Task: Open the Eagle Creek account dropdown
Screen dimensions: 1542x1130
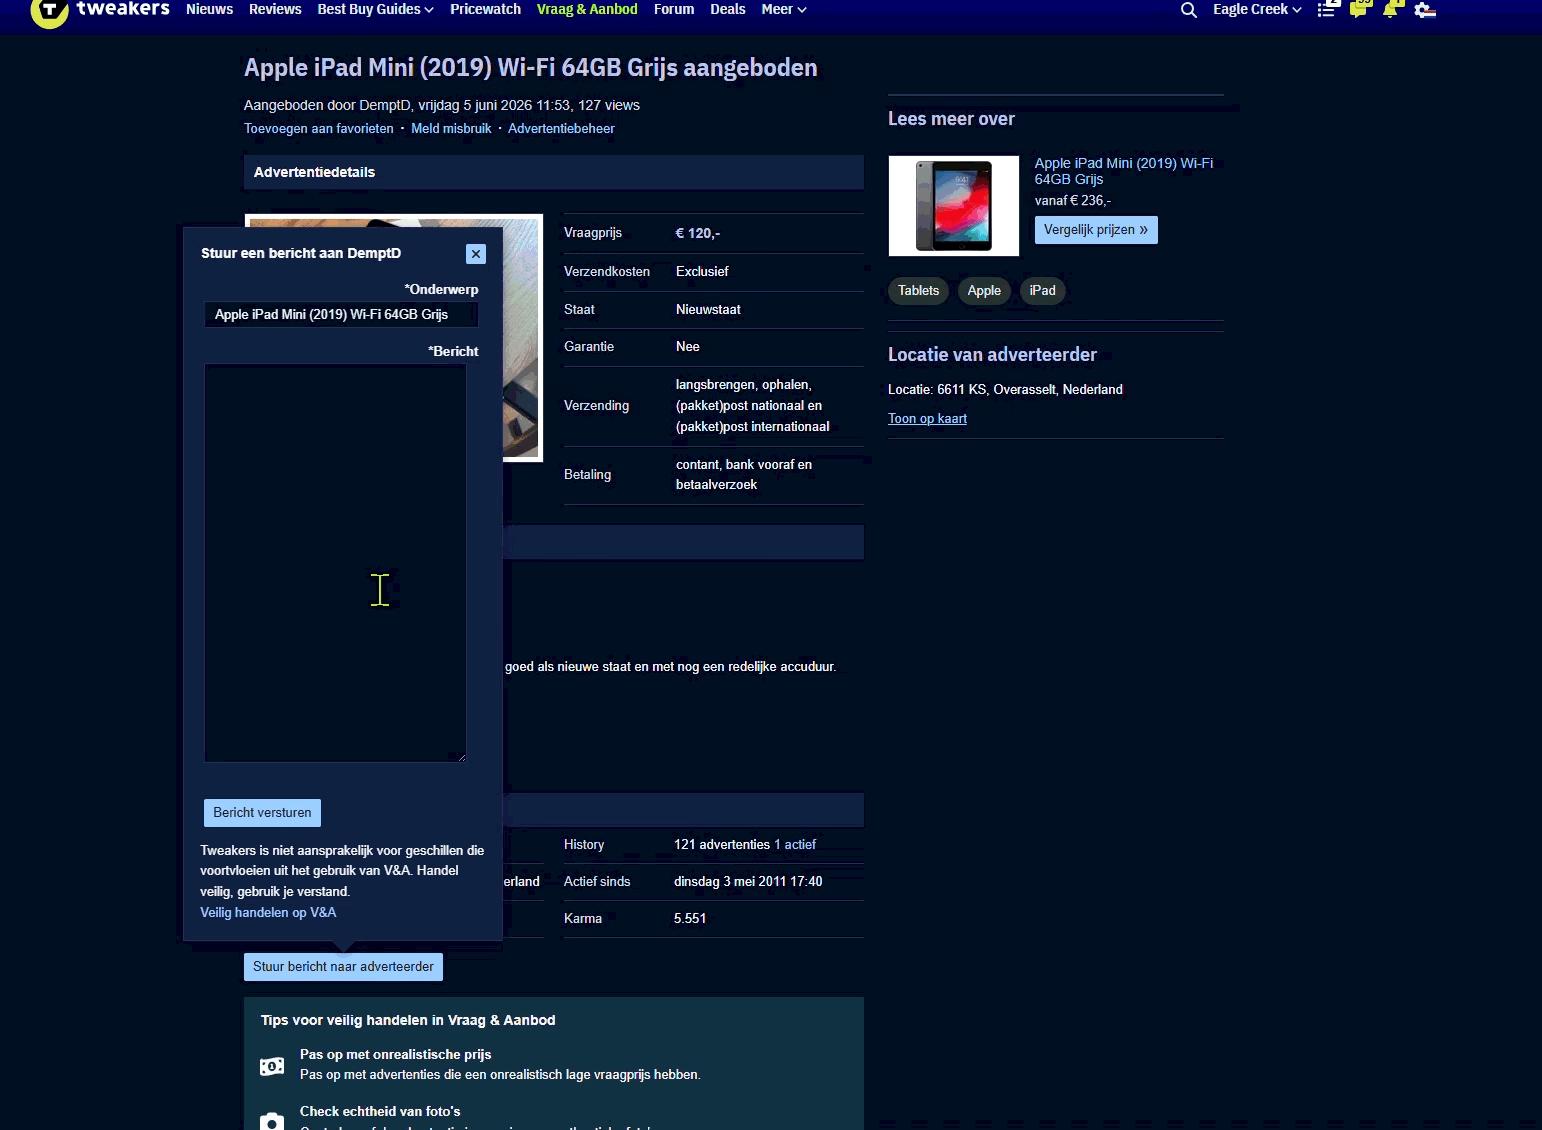Action: coord(1257,9)
